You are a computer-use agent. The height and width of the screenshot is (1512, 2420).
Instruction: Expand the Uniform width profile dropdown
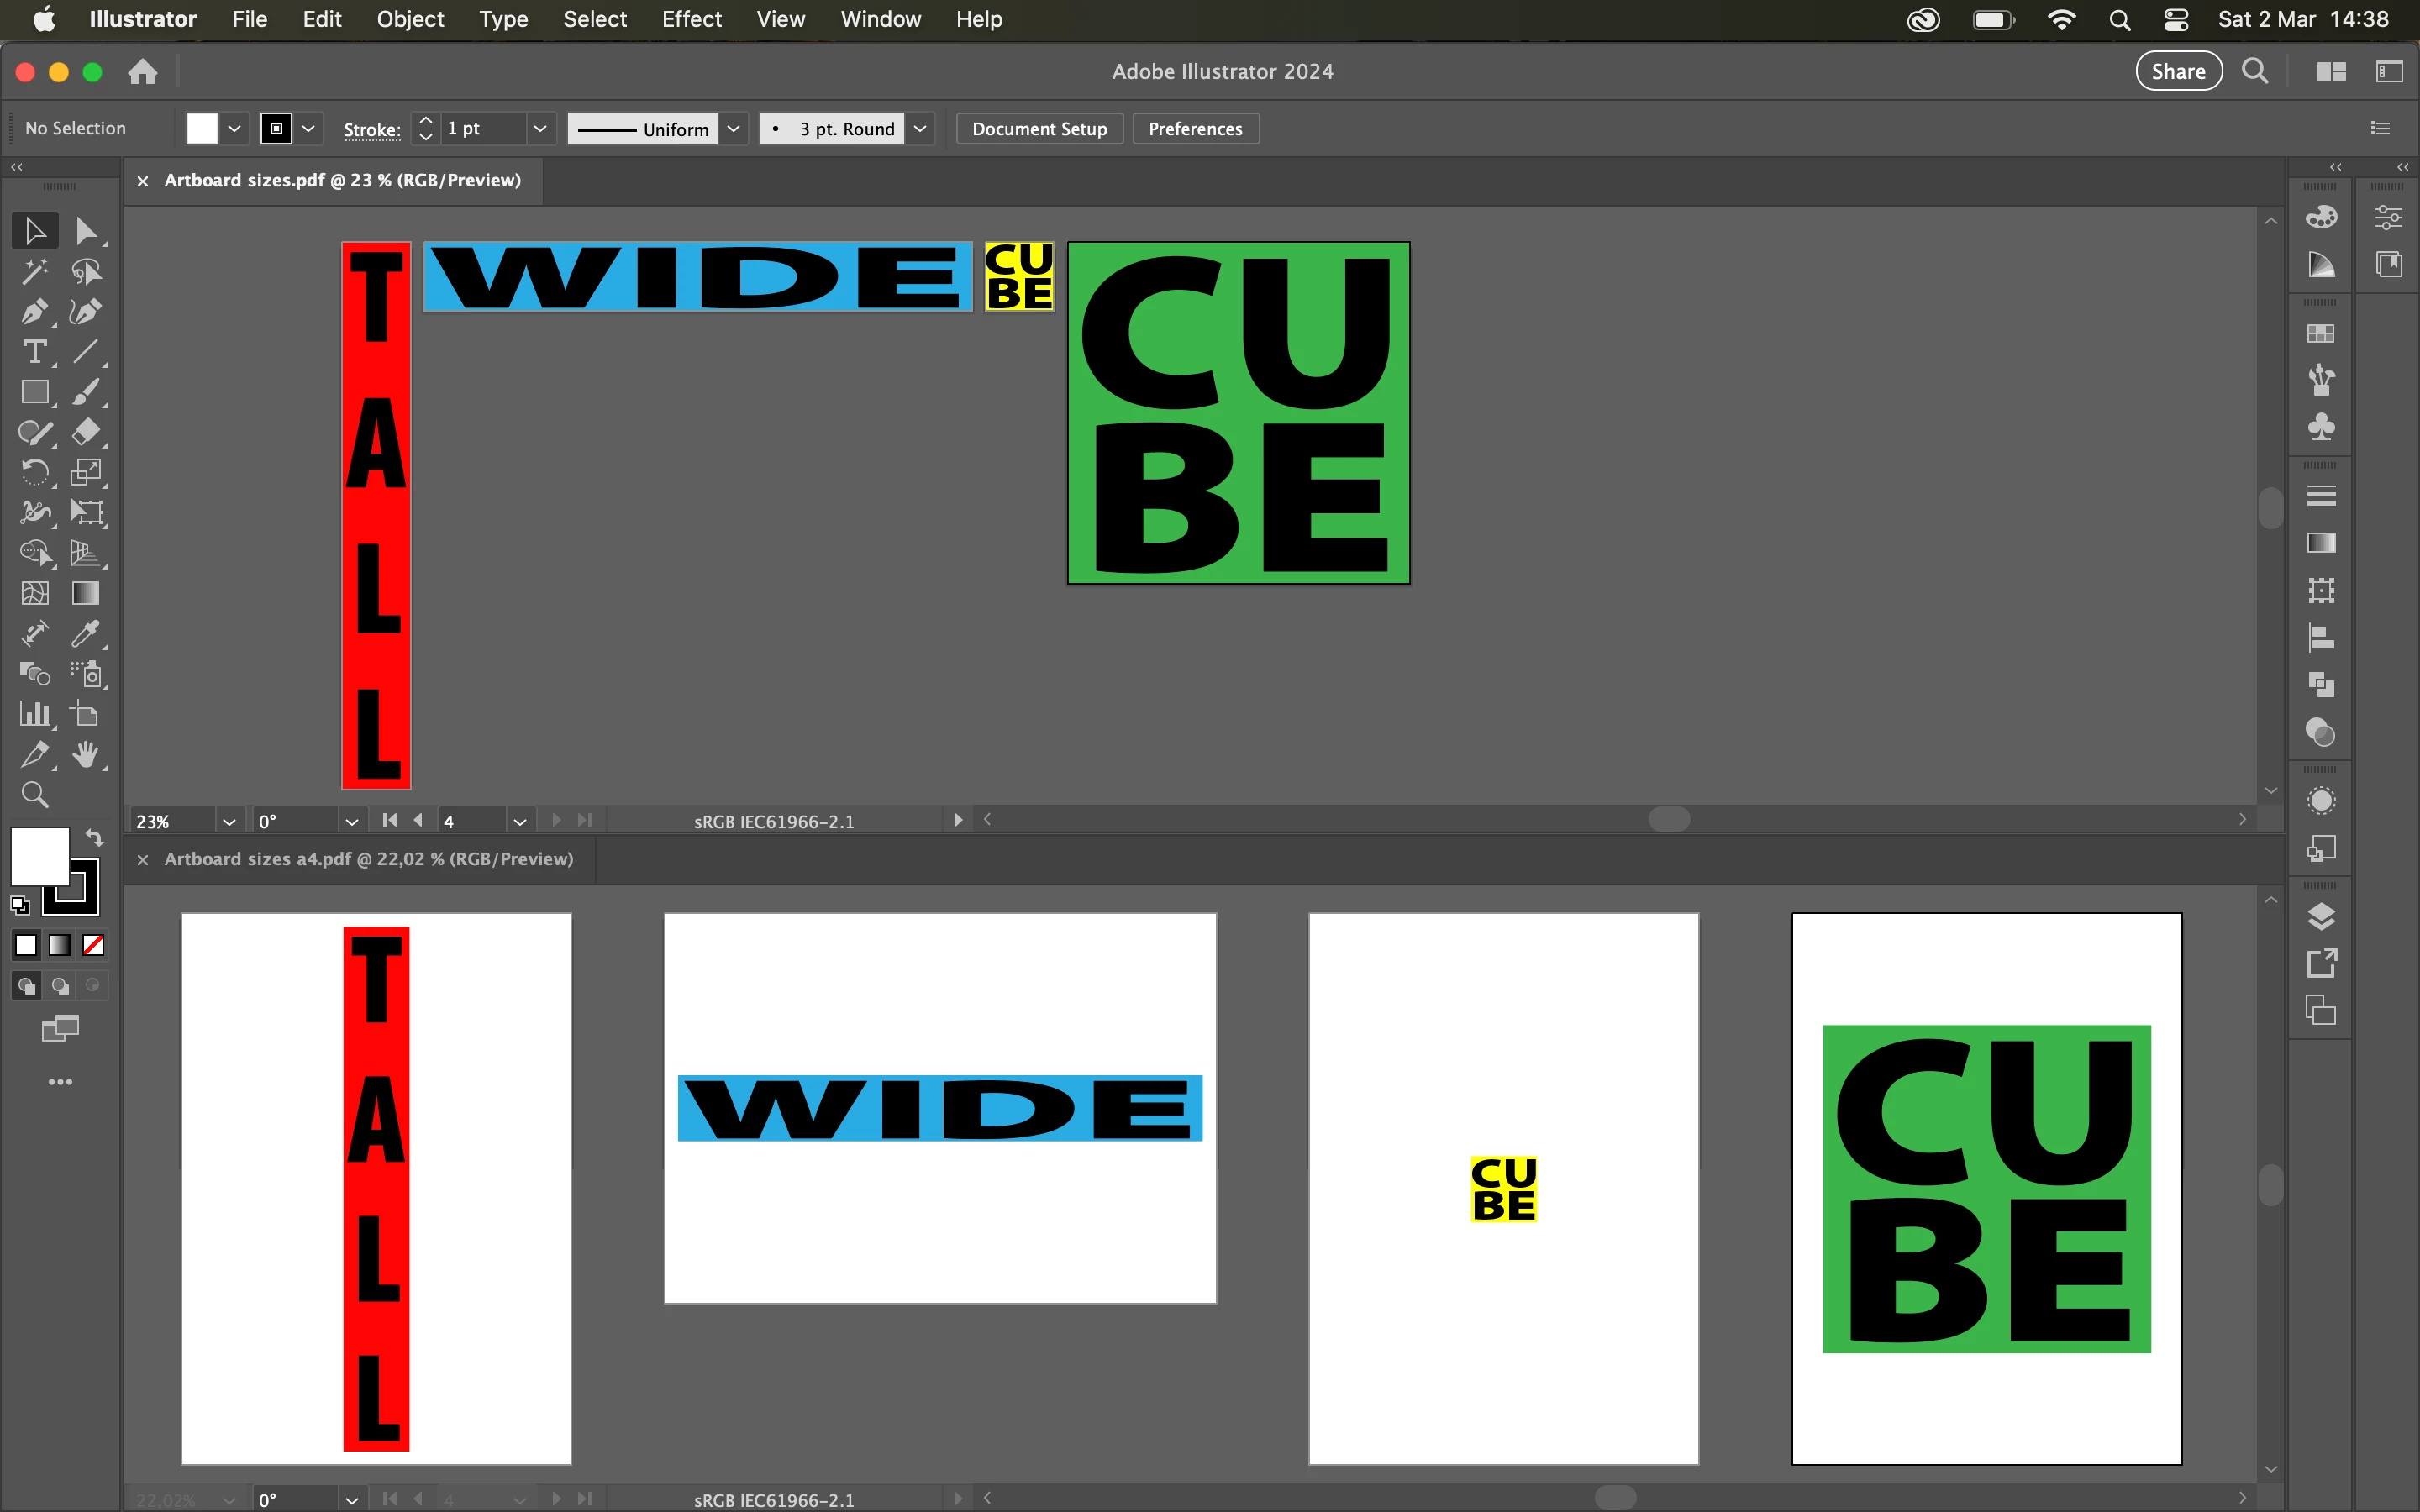tap(733, 129)
